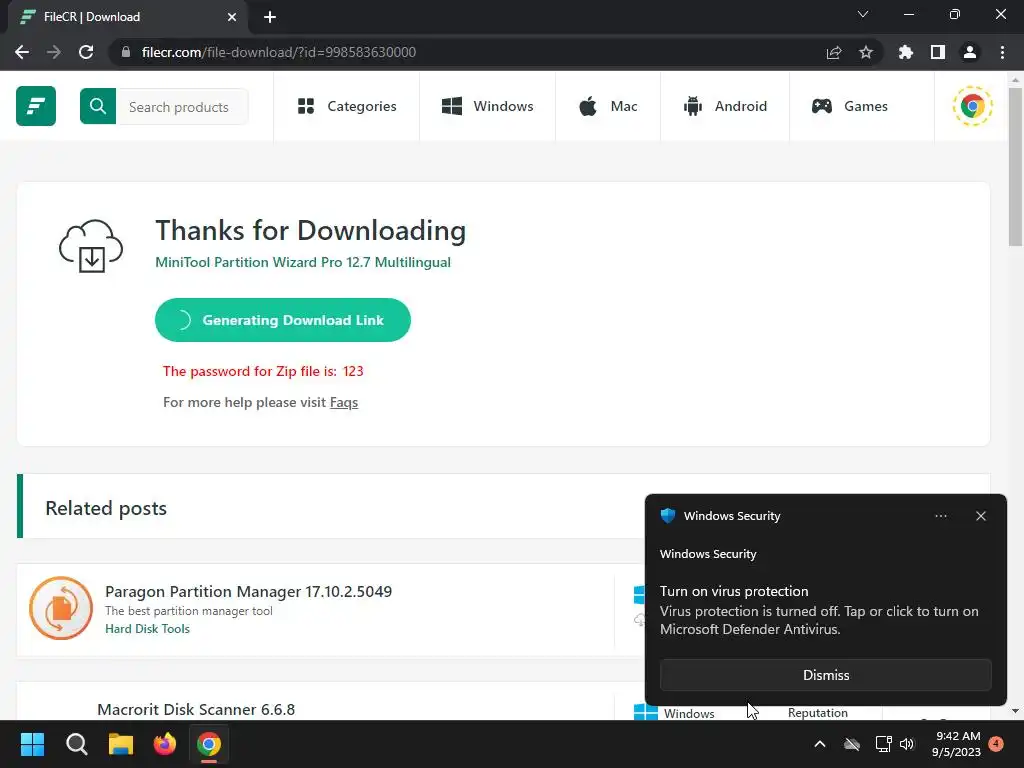Dismiss the Windows Security notification
The image size is (1024, 768).
[x=825, y=675]
